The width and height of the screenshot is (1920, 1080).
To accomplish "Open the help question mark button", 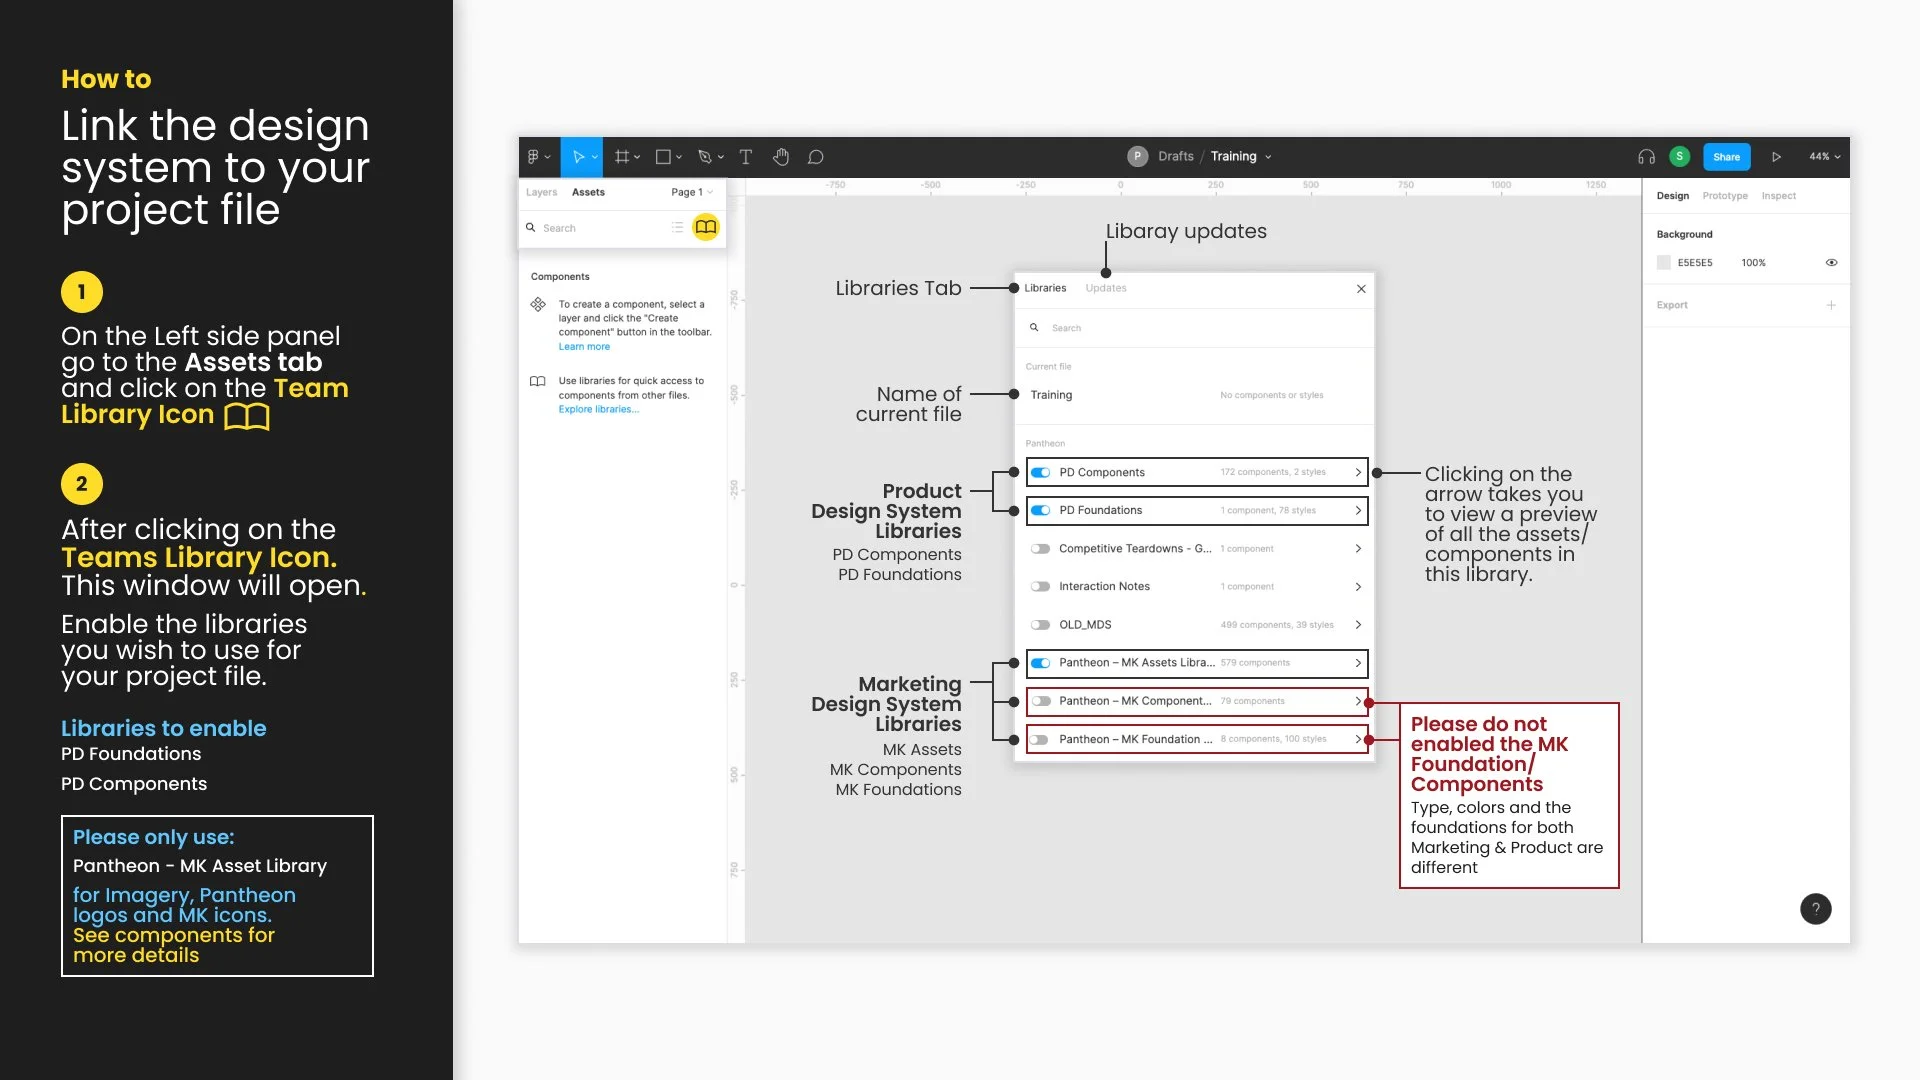I will [1815, 909].
